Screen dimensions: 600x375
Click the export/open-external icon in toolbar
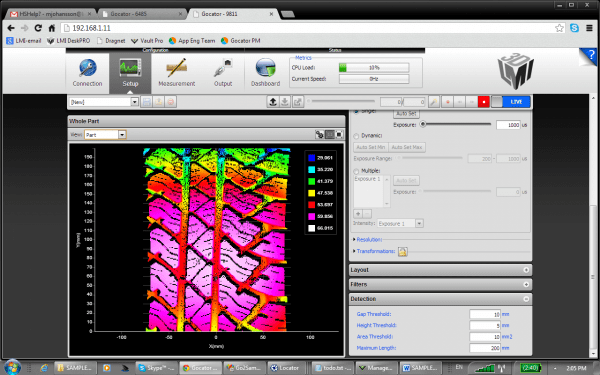(x=298, y=102)
